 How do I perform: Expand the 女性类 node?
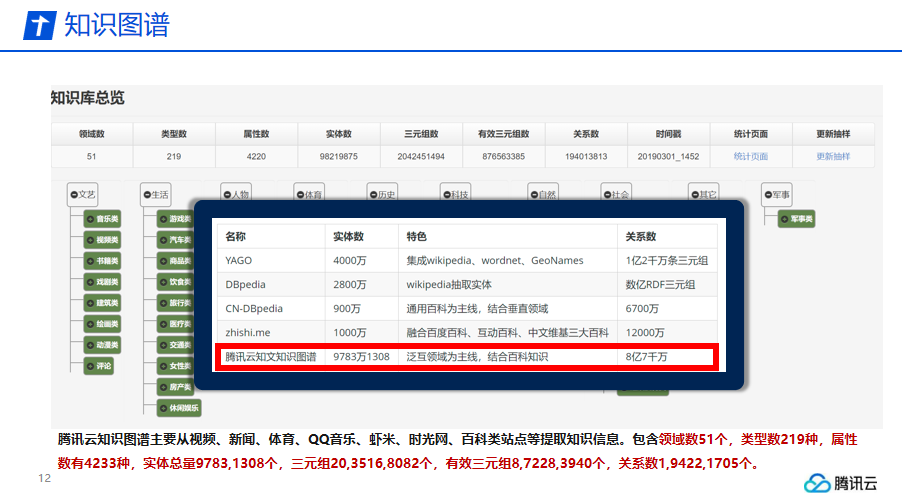[163, 366]
